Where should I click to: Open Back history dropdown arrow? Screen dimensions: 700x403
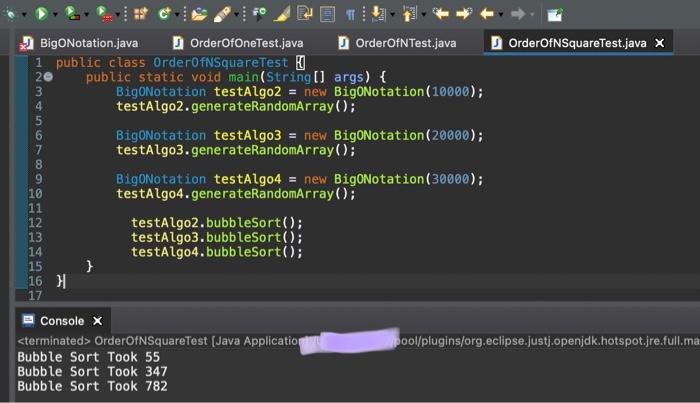click(x=500, y=15)
